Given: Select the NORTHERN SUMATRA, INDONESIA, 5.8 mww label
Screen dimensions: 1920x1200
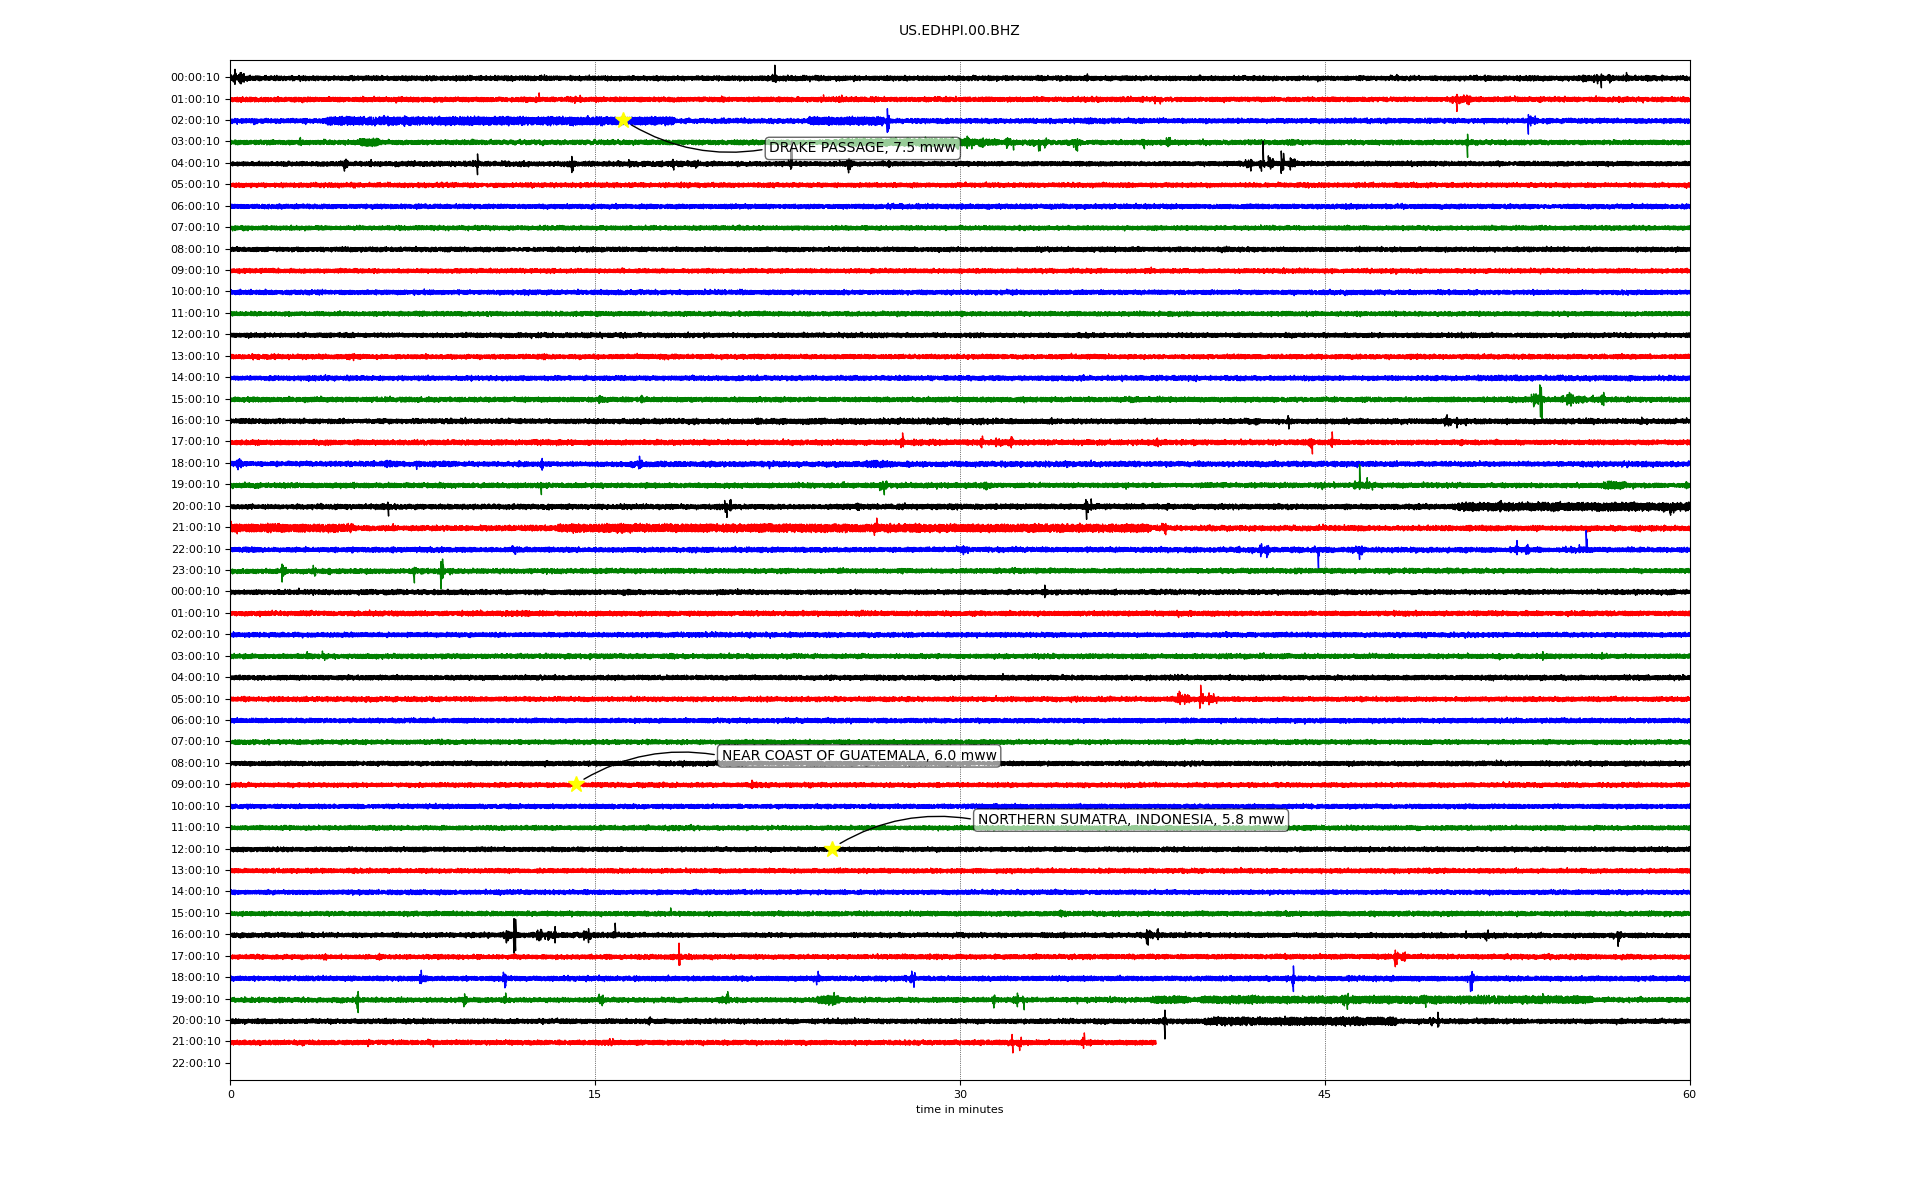Looking at the screenshot, I should [1131, 820].
